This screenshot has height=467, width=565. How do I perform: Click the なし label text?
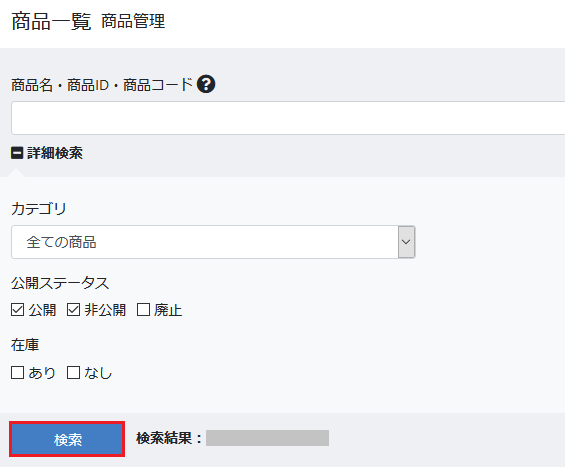[98, 373]
